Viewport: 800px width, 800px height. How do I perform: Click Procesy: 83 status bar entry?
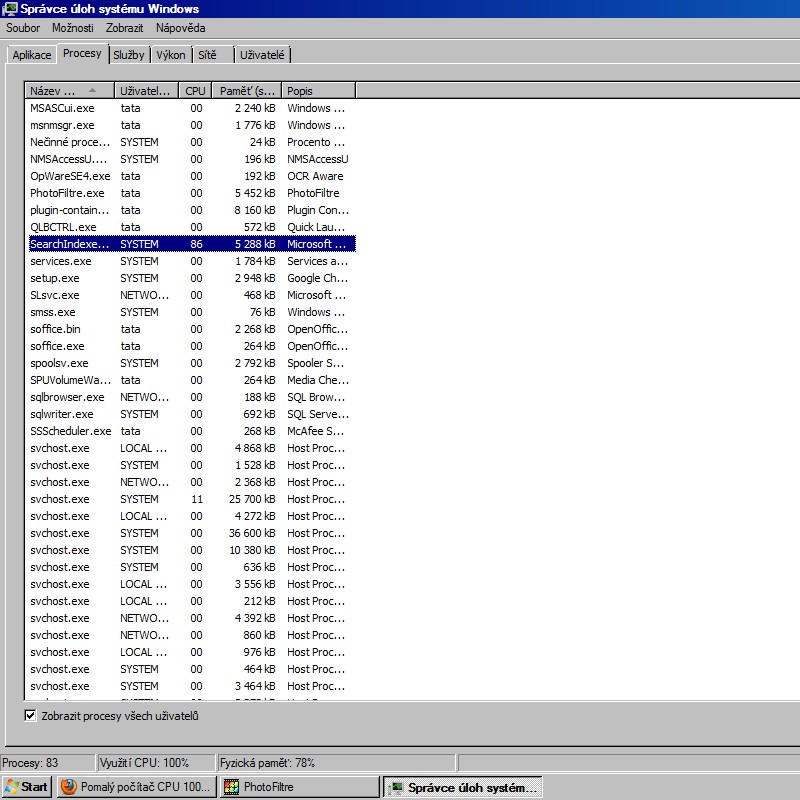tap(48, 763)
